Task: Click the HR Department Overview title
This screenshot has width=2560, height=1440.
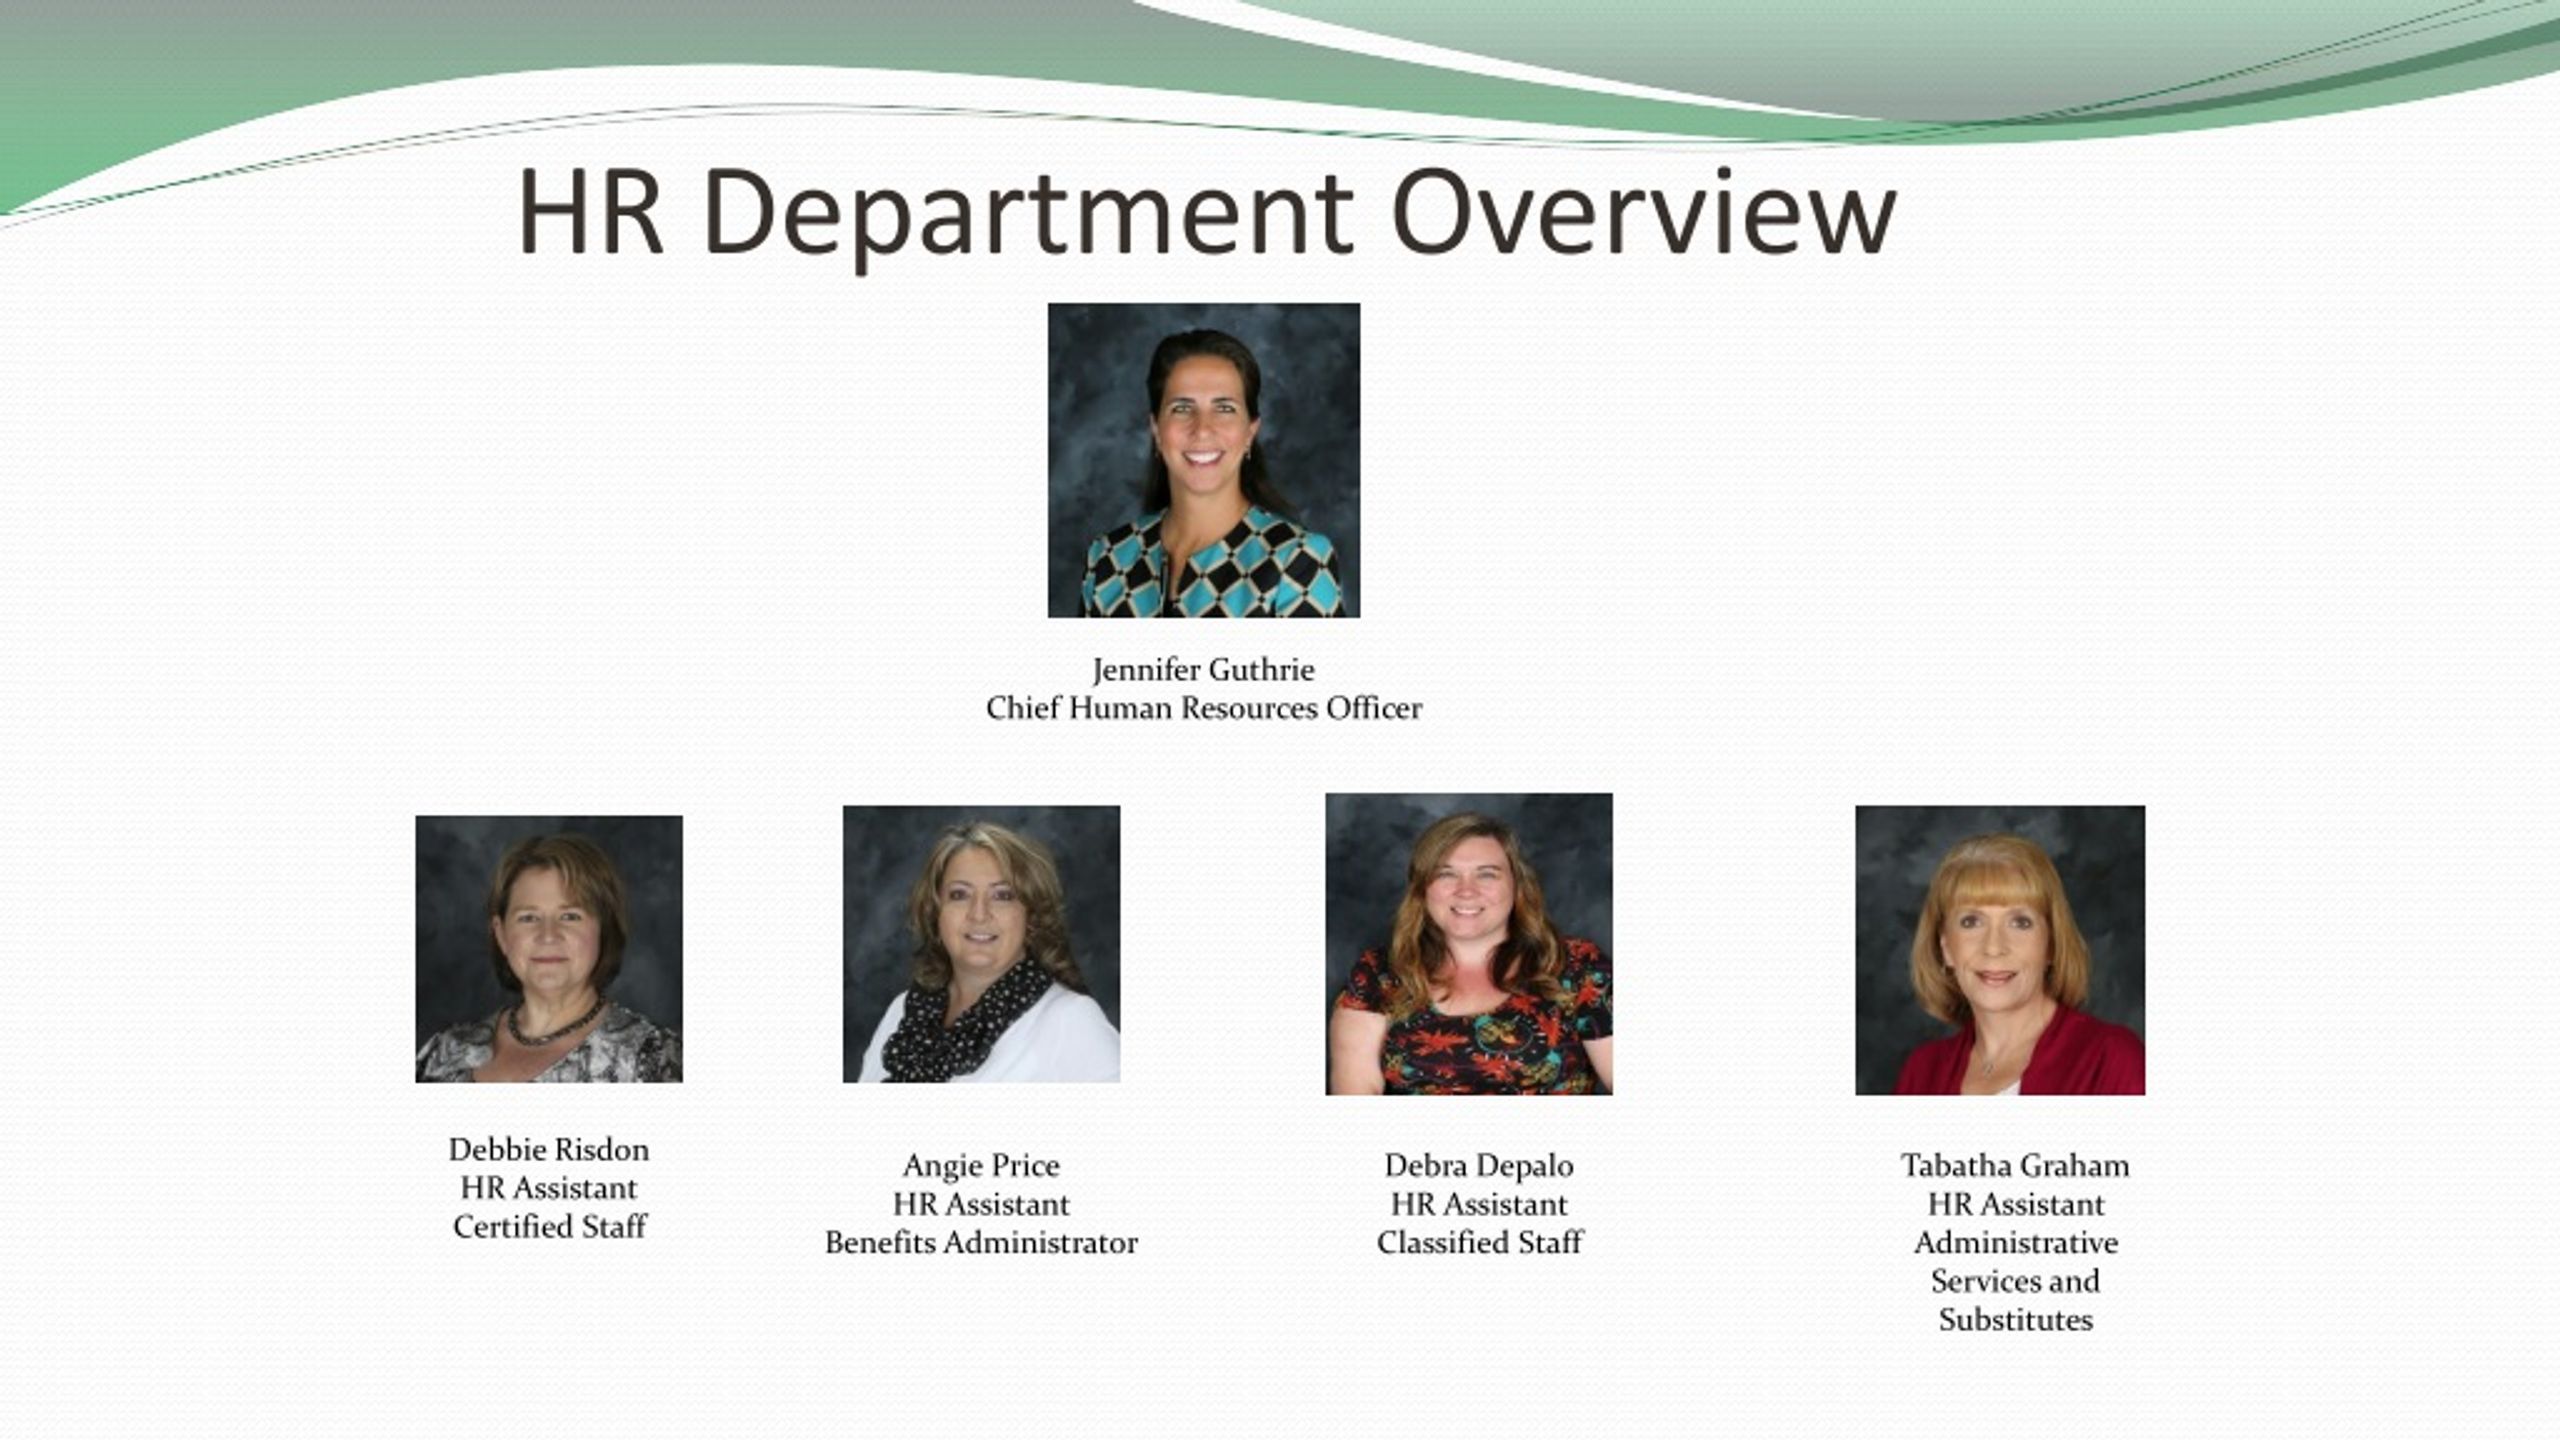Action: (x=1206, y=214)
